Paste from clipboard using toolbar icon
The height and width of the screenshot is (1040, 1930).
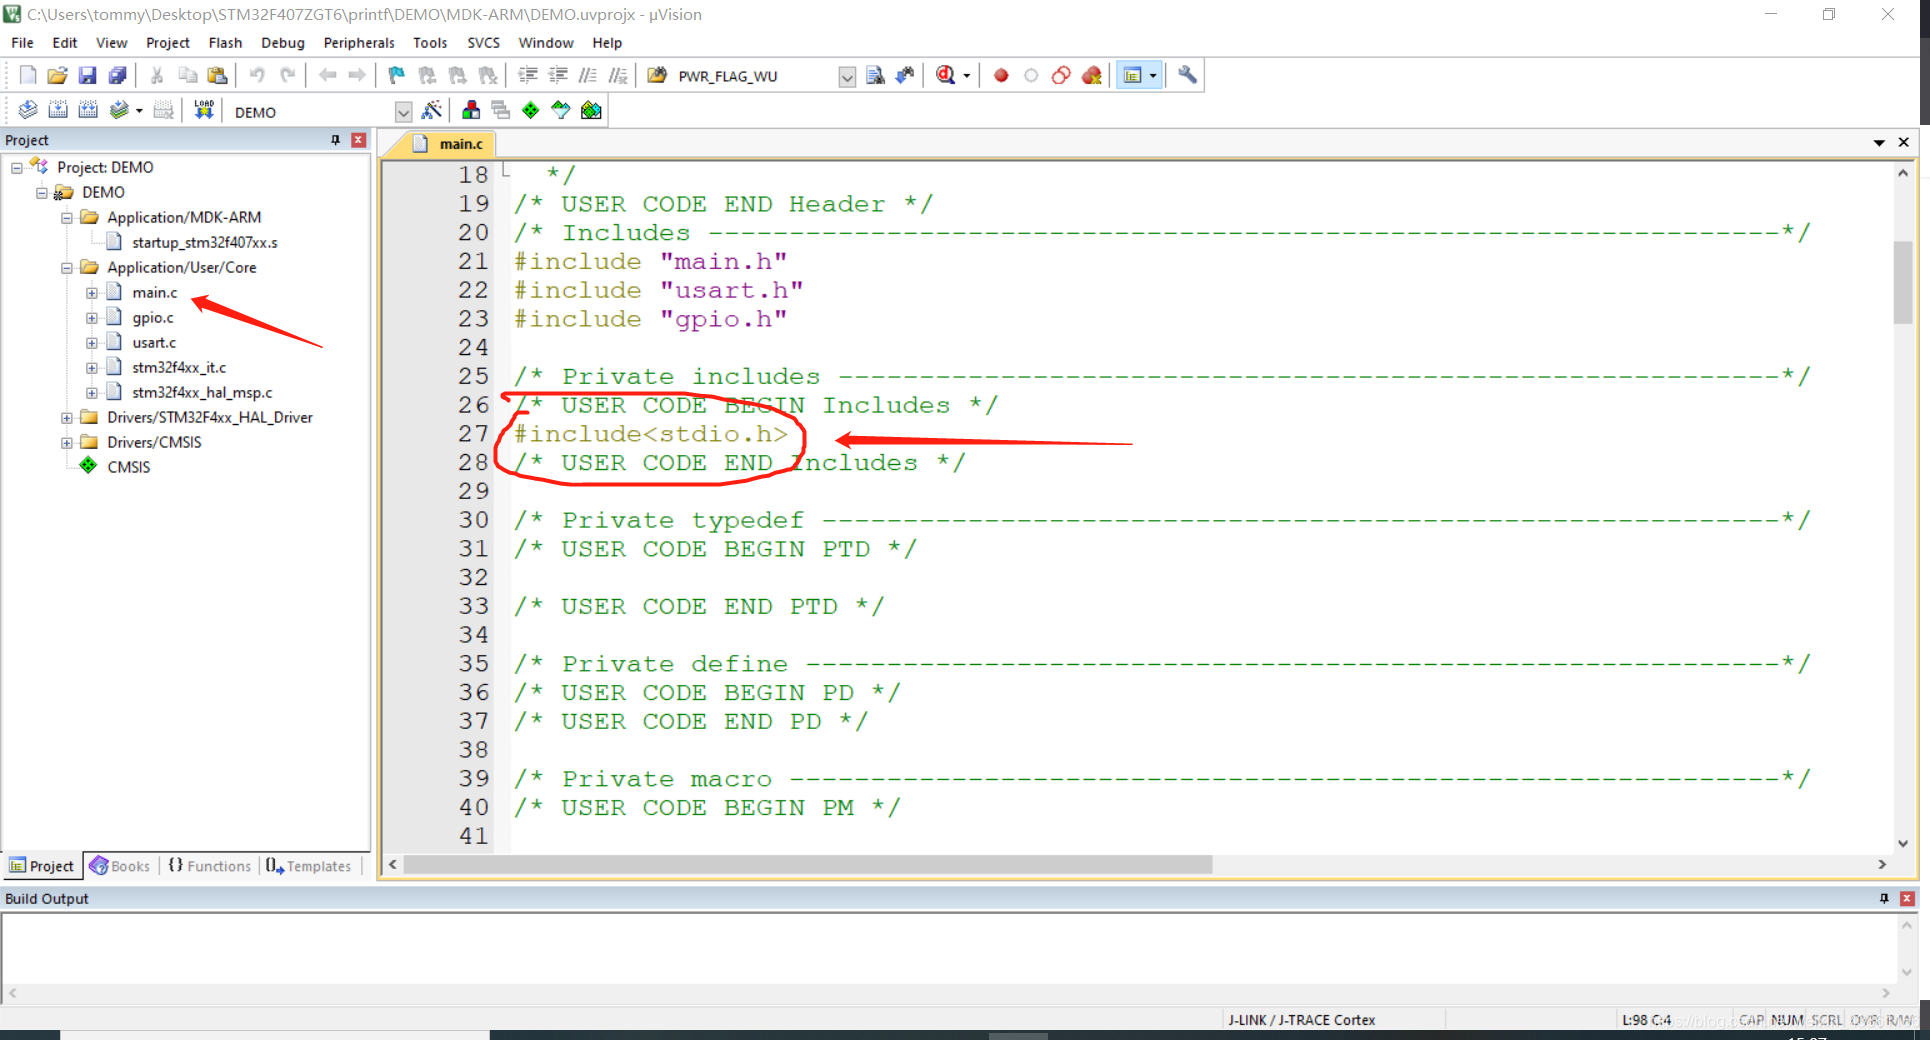pos(217,75)
